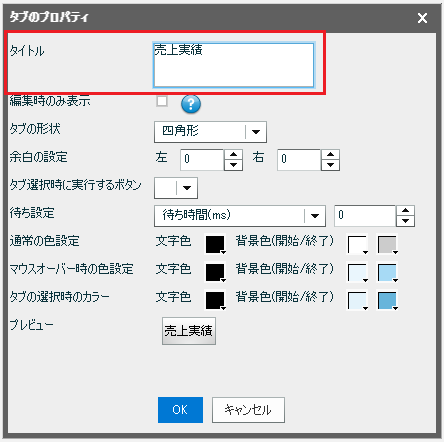Screen dimensions: 444x442
Task: Click the キャンセル button
Action: click(x=248, y=410)
